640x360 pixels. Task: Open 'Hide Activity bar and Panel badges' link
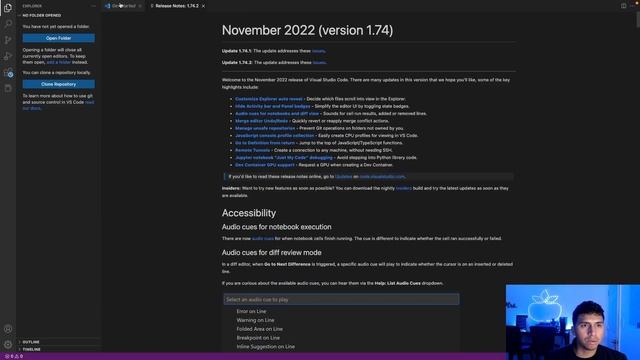click(273, 106)
